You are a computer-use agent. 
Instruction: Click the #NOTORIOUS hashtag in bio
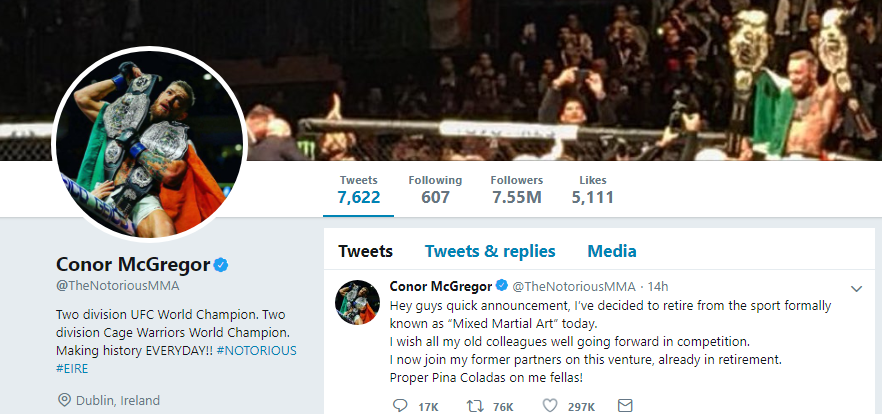(x=254, y=351)
